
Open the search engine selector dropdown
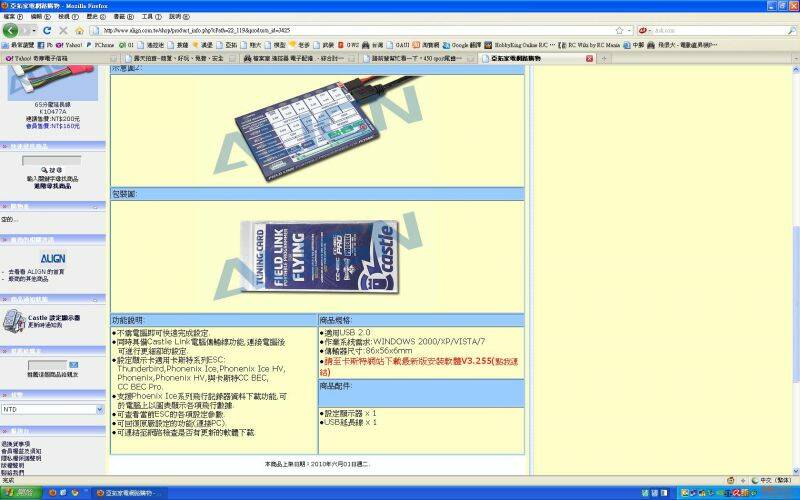click(645, 31)
